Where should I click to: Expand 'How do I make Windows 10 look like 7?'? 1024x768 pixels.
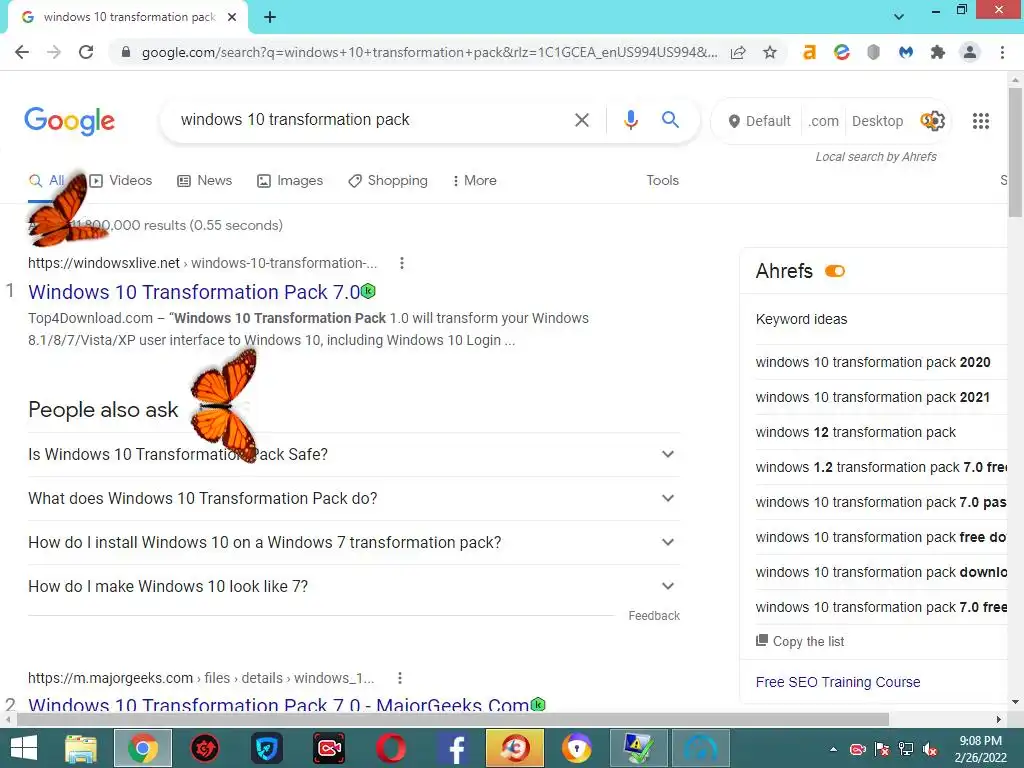tap(354, 586)
